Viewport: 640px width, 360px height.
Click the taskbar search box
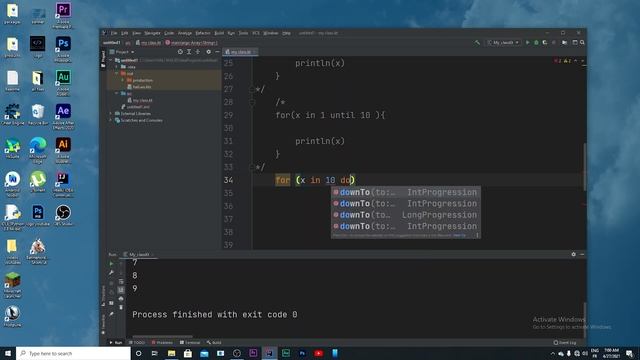[73, 353]
